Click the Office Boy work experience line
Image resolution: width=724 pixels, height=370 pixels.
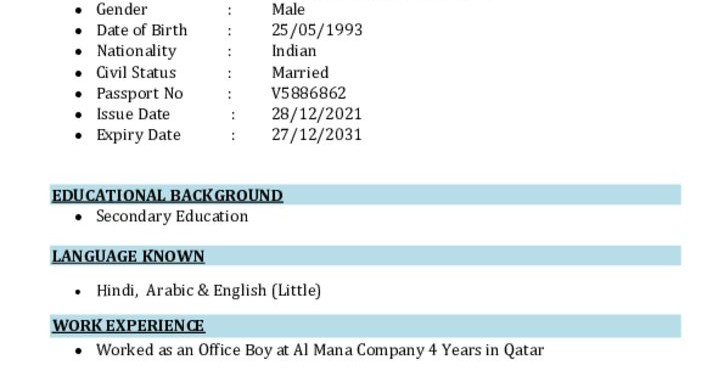[x=320, y=350]
